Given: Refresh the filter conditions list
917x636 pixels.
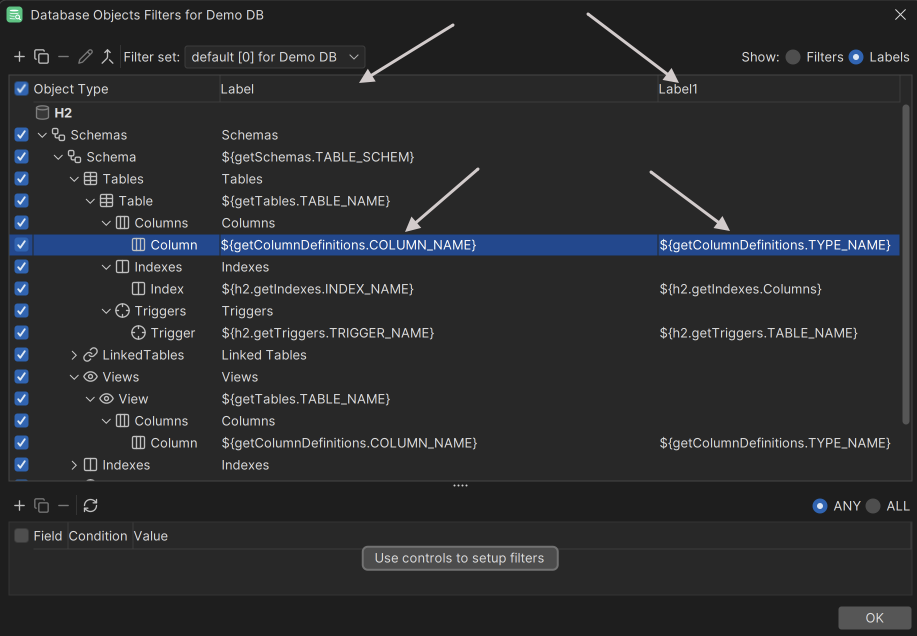Looking at the screenshot, I should pyautogui.click(x=90, y=506).
